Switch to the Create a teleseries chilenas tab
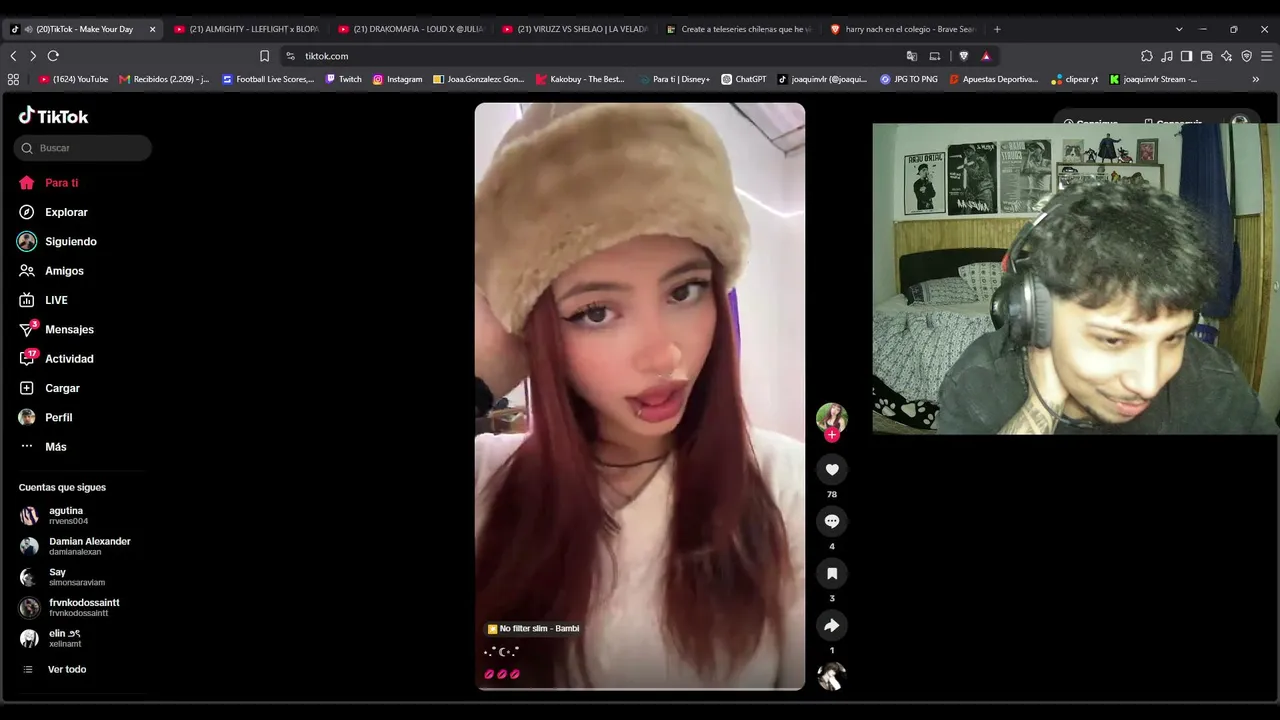 pos(739,29)
